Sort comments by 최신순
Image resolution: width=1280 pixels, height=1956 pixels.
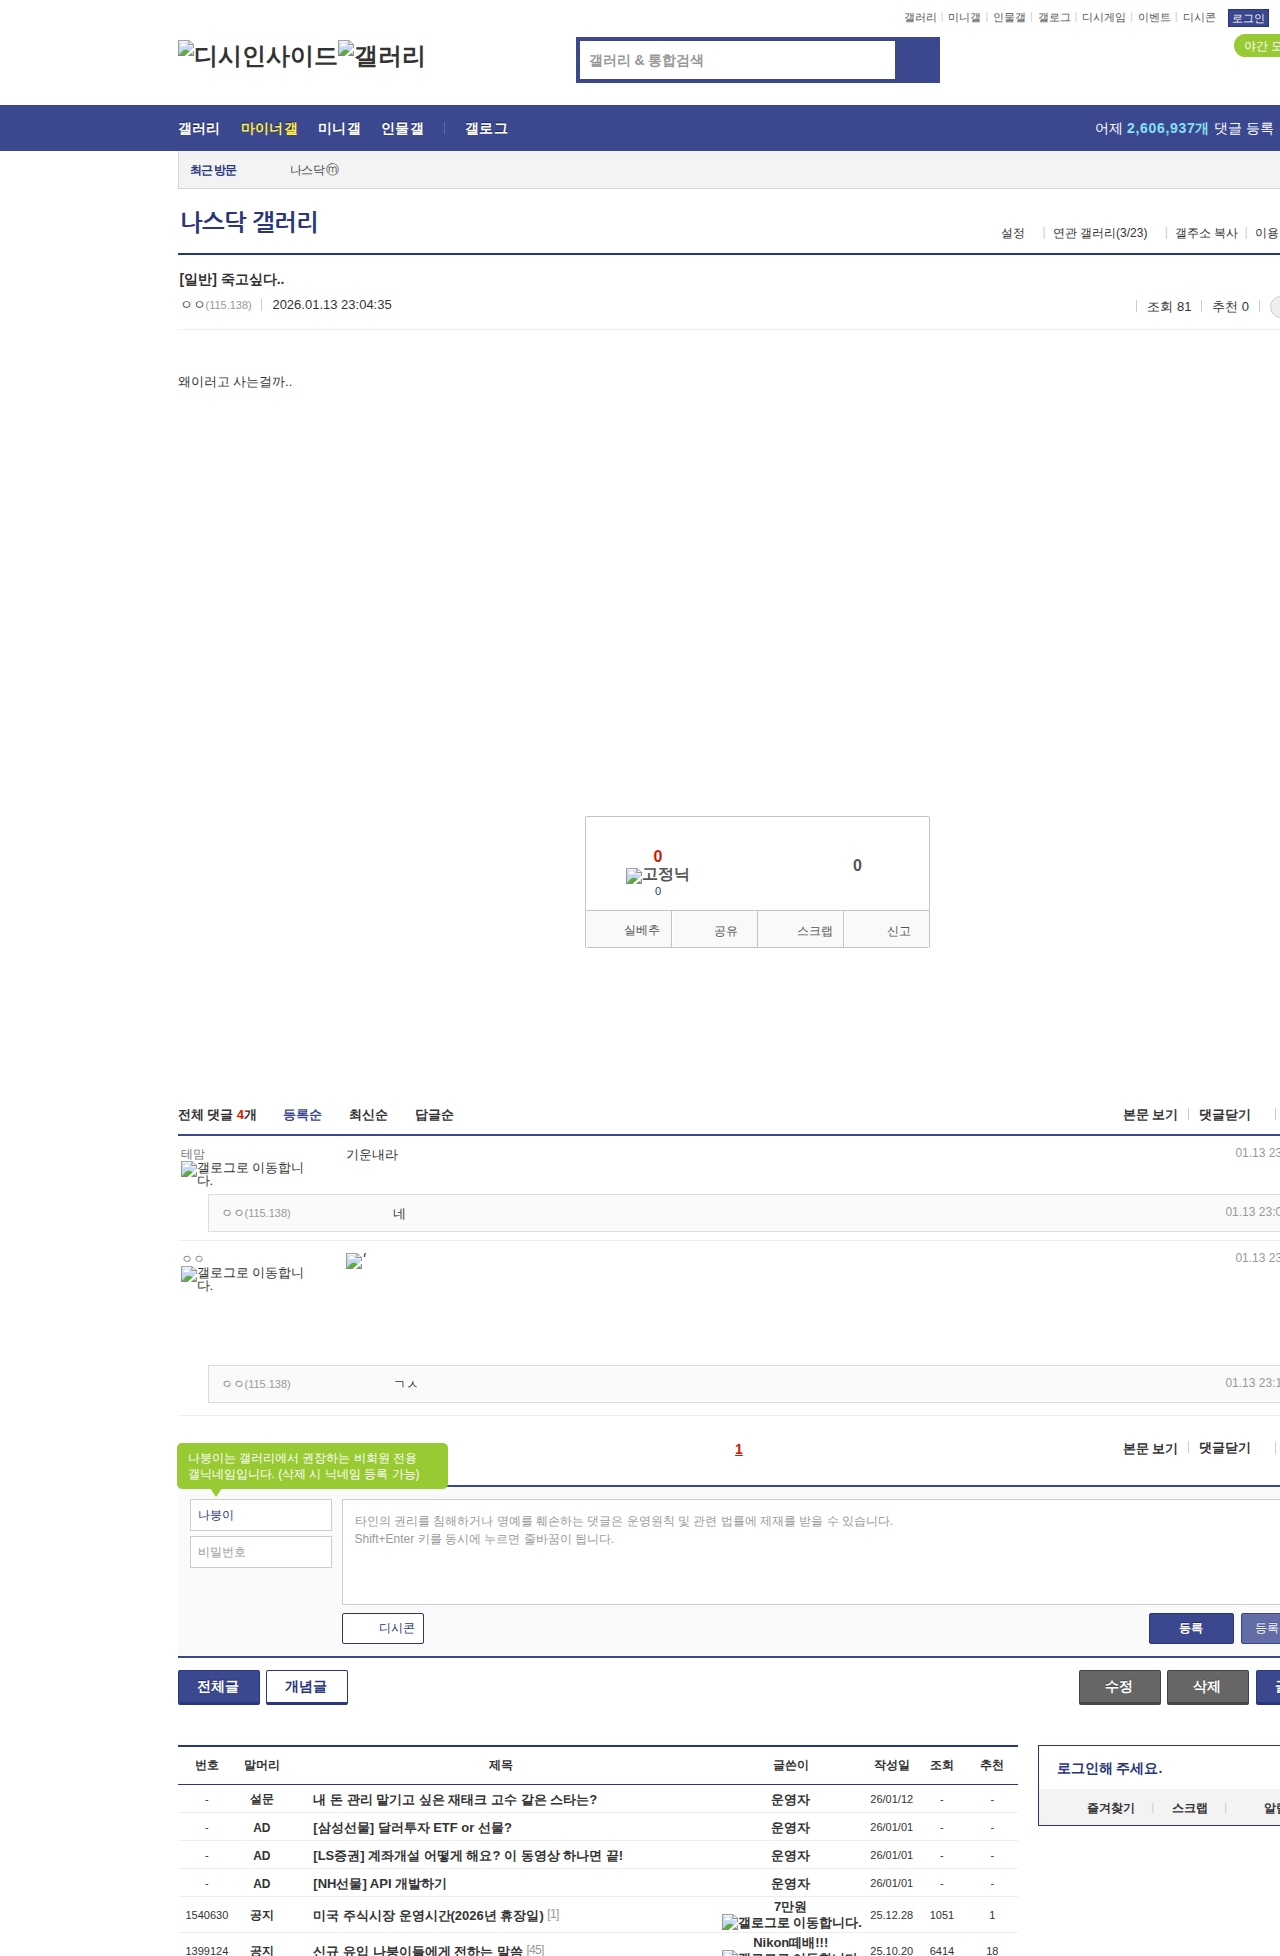coord(367,1115)
